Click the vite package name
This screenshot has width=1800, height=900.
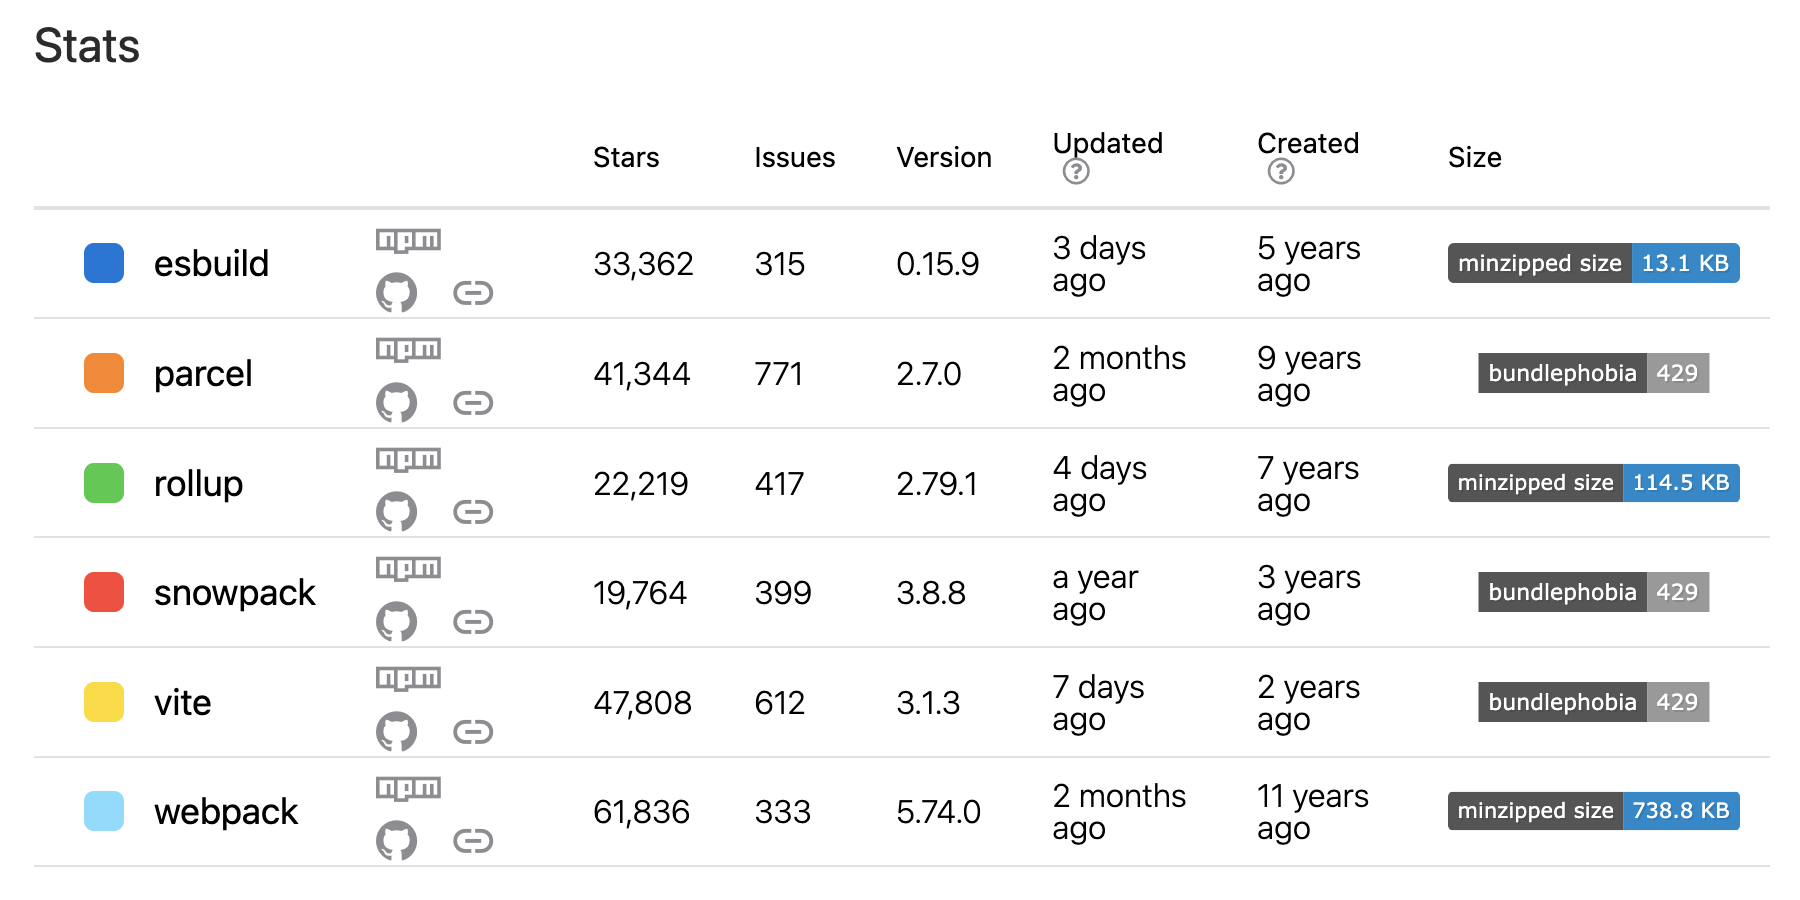click(x=182, y=703)
